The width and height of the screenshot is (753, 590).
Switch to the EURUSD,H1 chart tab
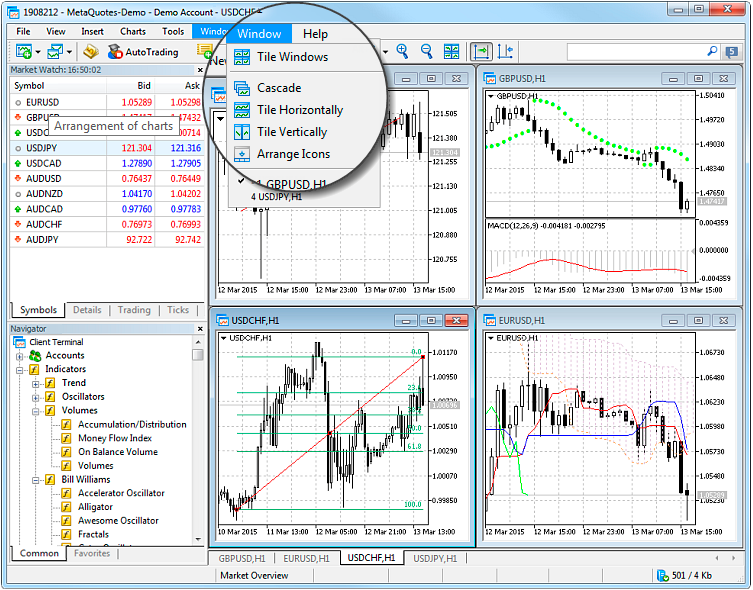[306, 559]
